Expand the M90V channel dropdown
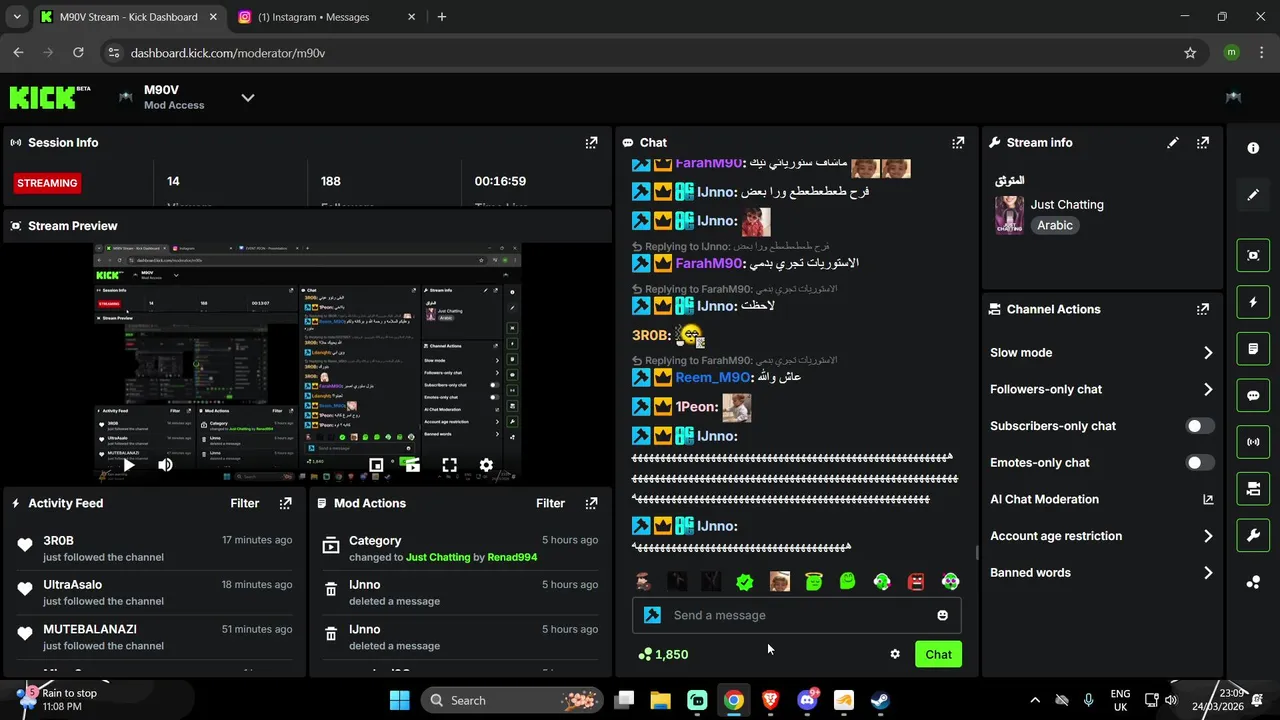The height and width of the screenshot is (720, 1280). click(248, 97)
